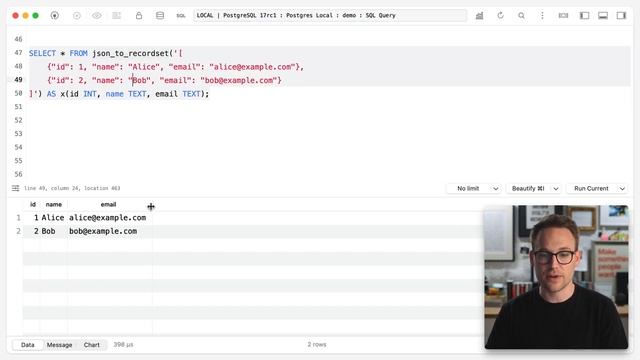Click the refresh icon in the toolbar
The image size is (640, 360).
point(500,16)
